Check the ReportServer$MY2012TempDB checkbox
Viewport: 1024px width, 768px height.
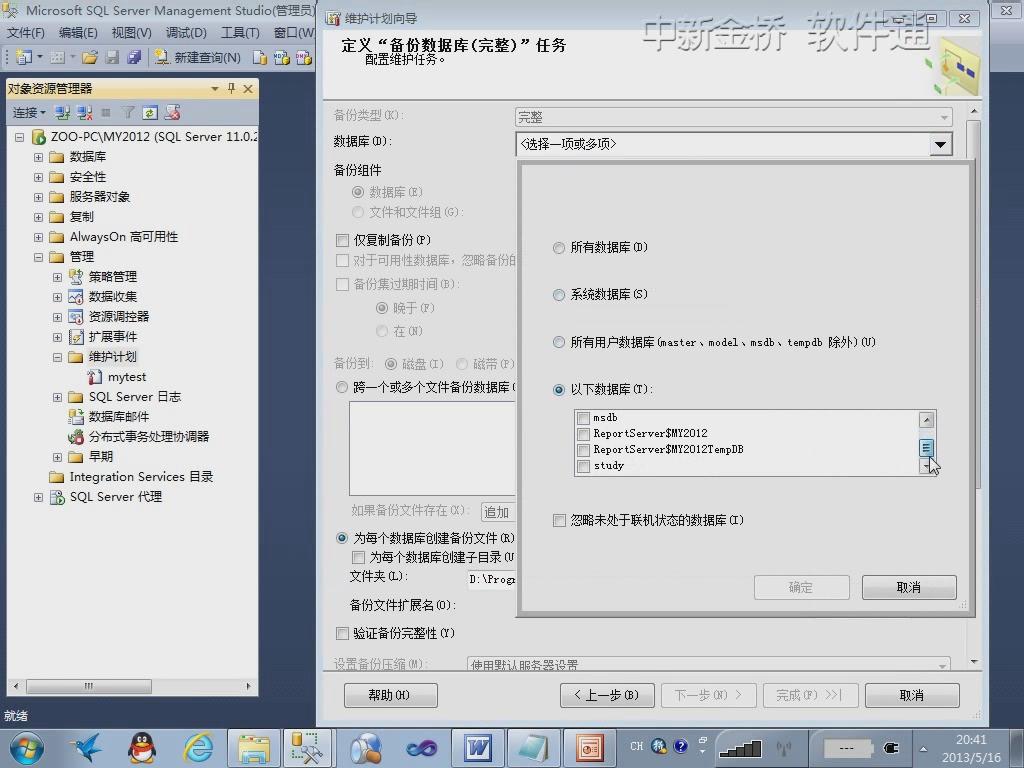click(x=584, y=450)
